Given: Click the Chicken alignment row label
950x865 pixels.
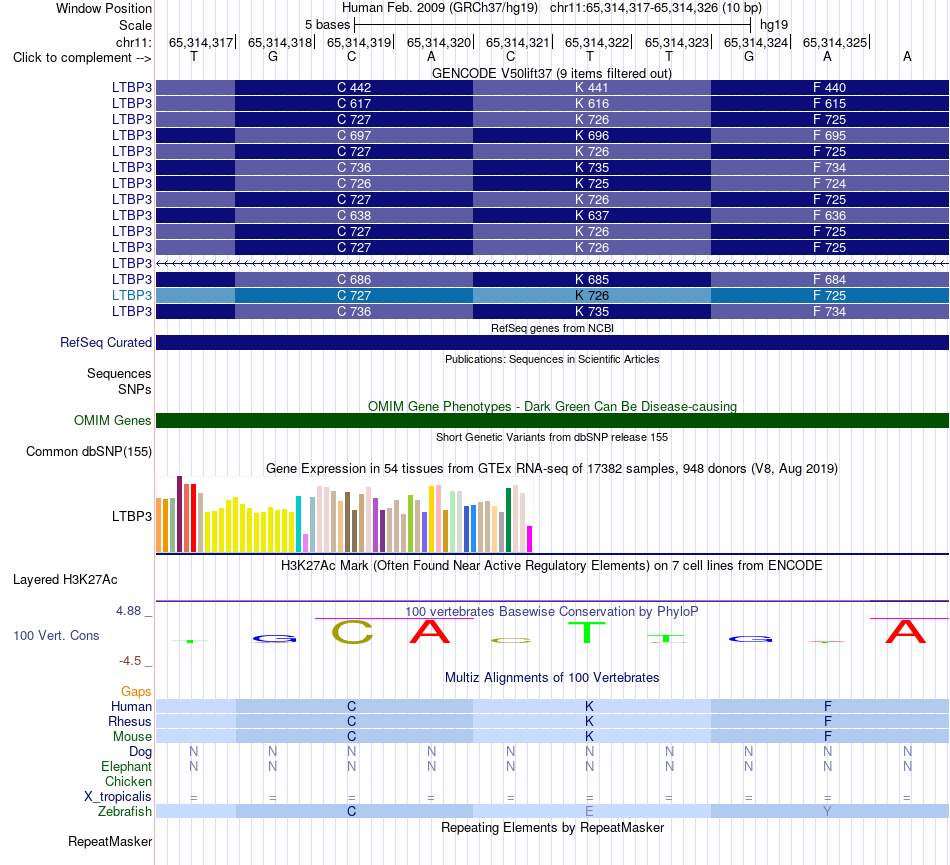Looking at the screenshot, I should pos(128,782).
